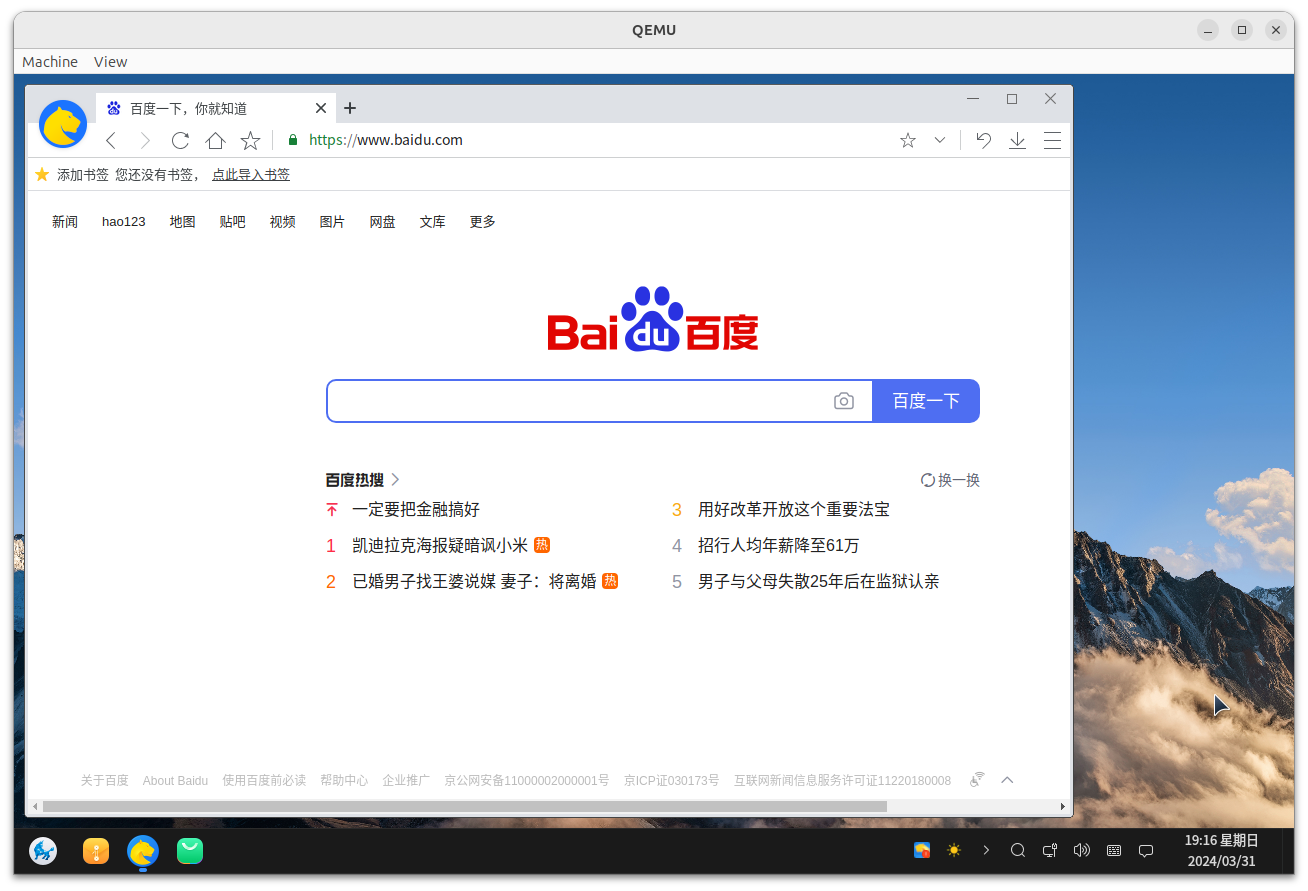The width and height of the screenshot is (1308, 891).
Task: Open the taskbar clock showing 19:16
Action: (1221, 851)
